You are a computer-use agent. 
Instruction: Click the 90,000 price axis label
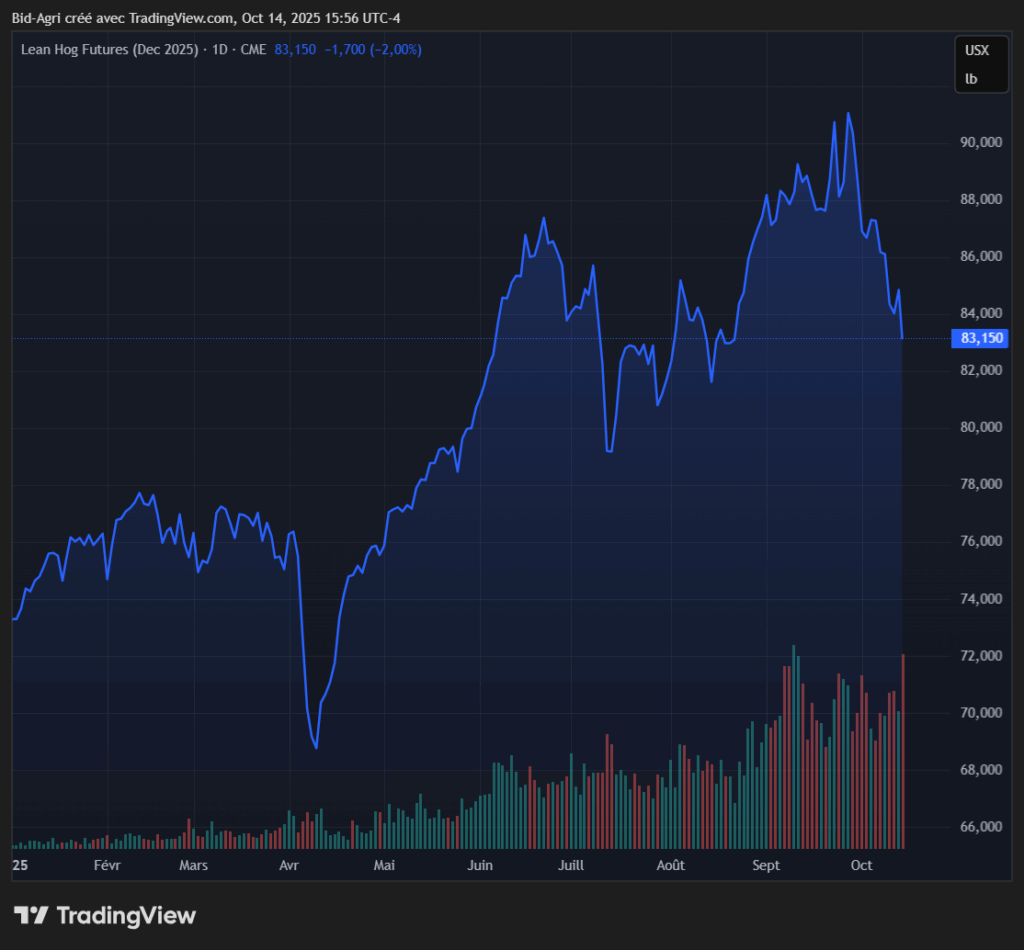coord(980,143)
